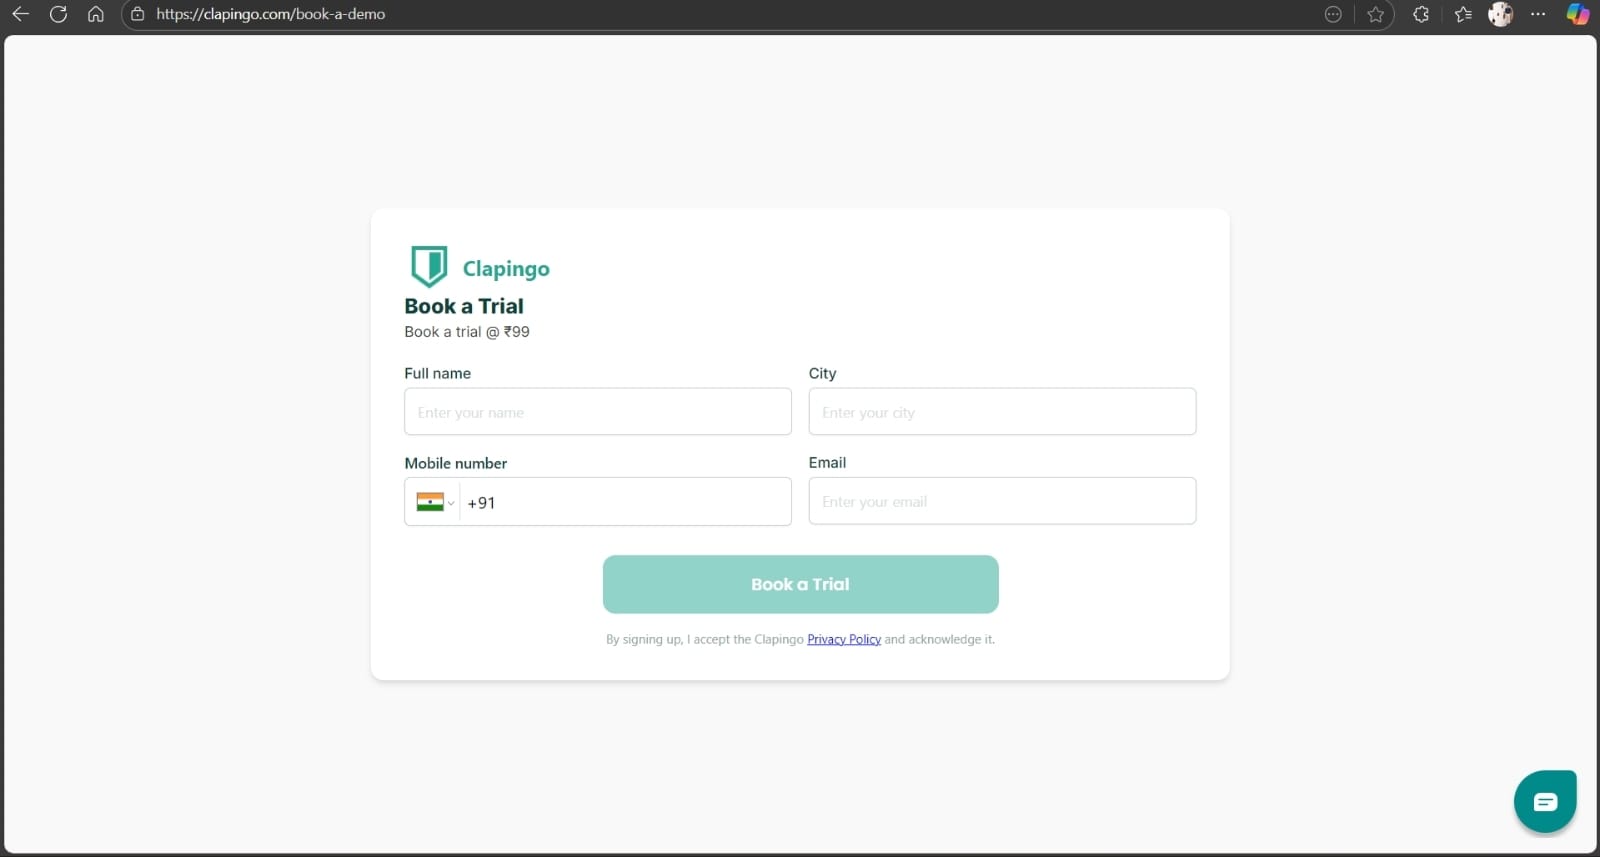
Task: Focus the Email input field
Action: 1002,501
